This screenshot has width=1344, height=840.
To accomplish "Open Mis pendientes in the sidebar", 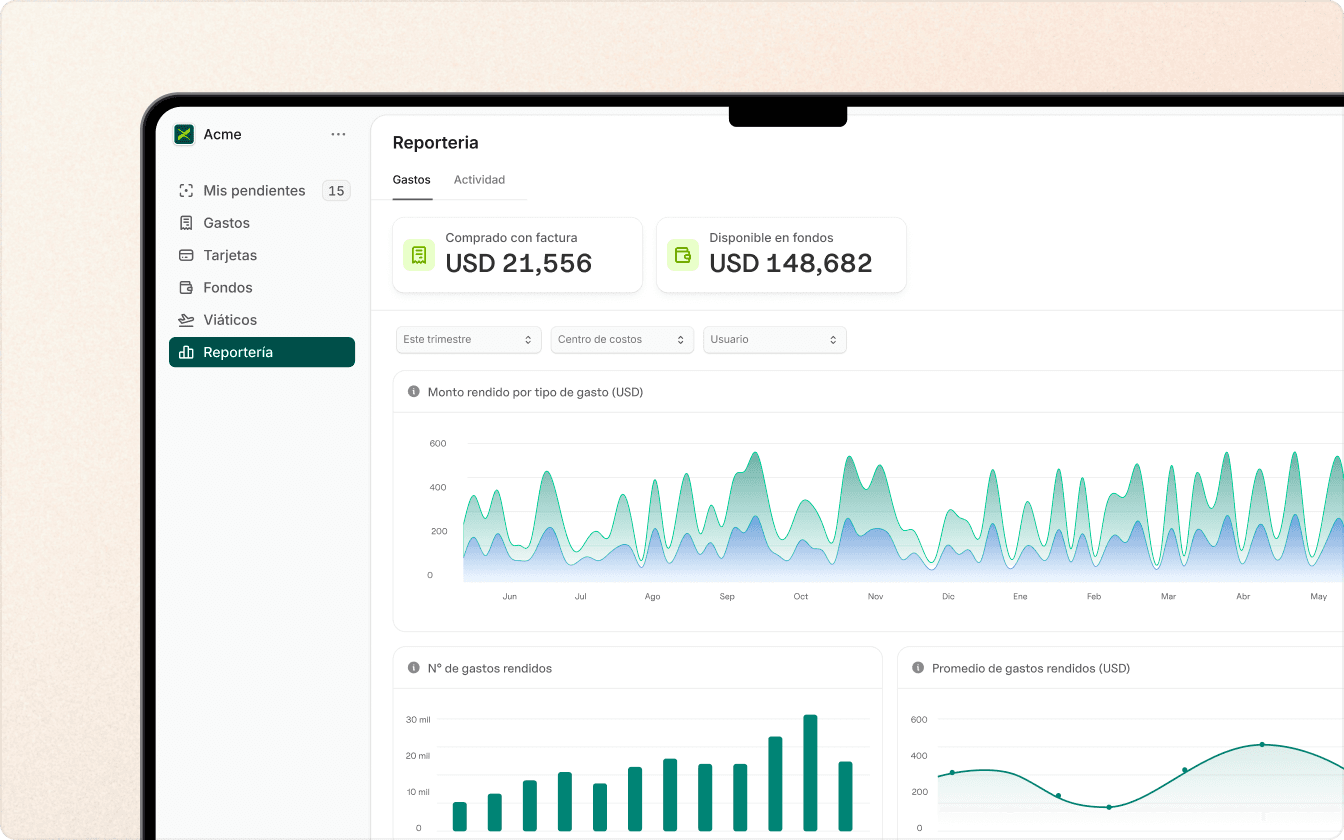I will point(262,191).
